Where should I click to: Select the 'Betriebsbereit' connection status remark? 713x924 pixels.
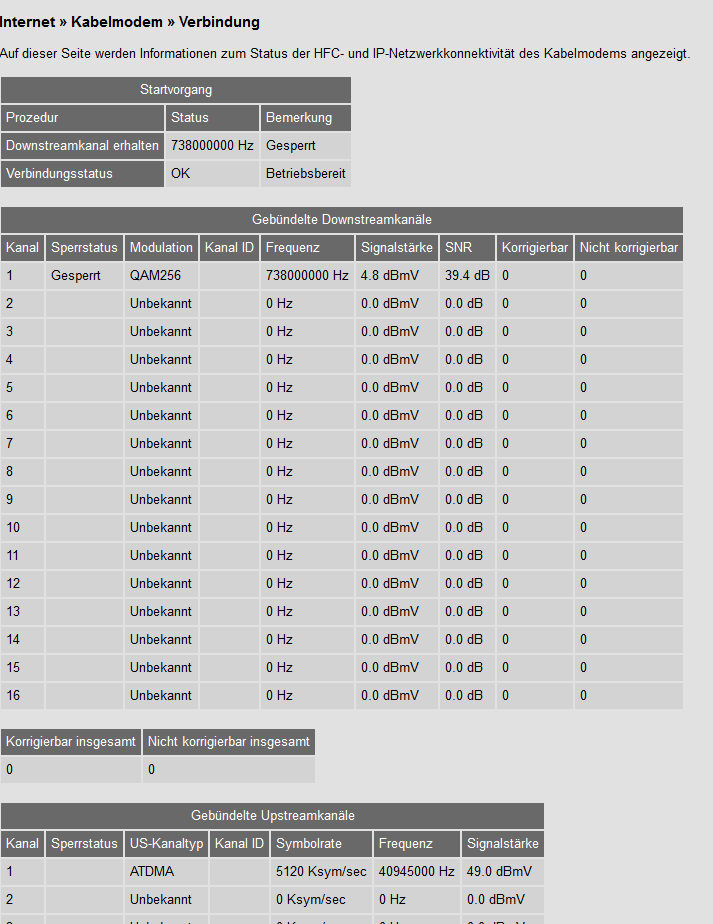pyautogui.click(x=305, y=174)
